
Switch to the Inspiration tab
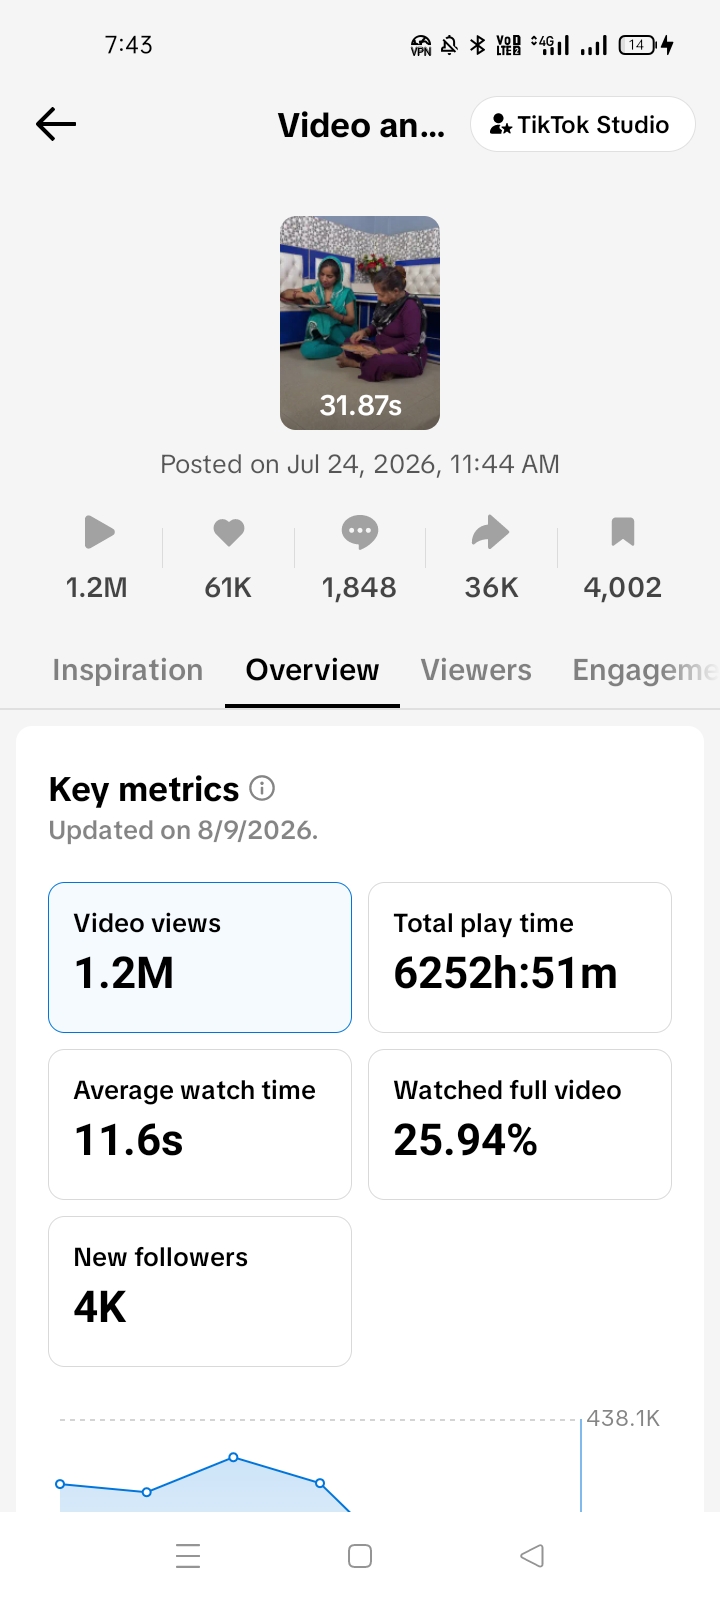pos(128,670)
